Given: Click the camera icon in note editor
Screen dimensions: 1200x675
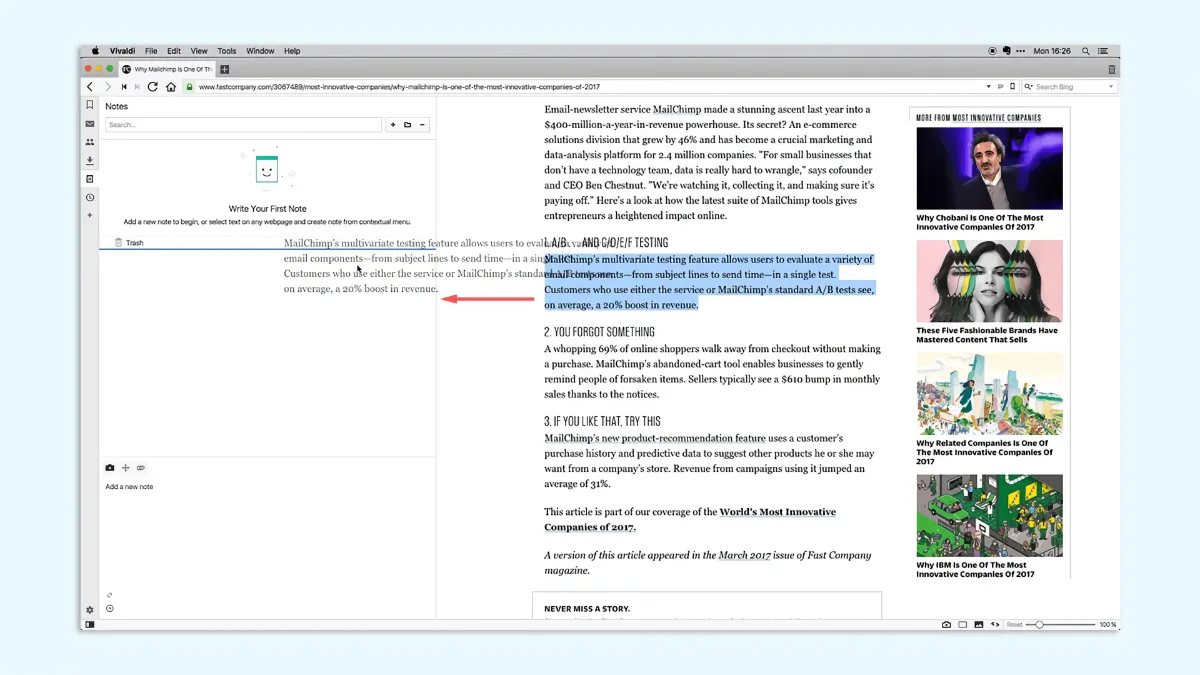Looking at the screenshot, I should (x=110, y=468).
